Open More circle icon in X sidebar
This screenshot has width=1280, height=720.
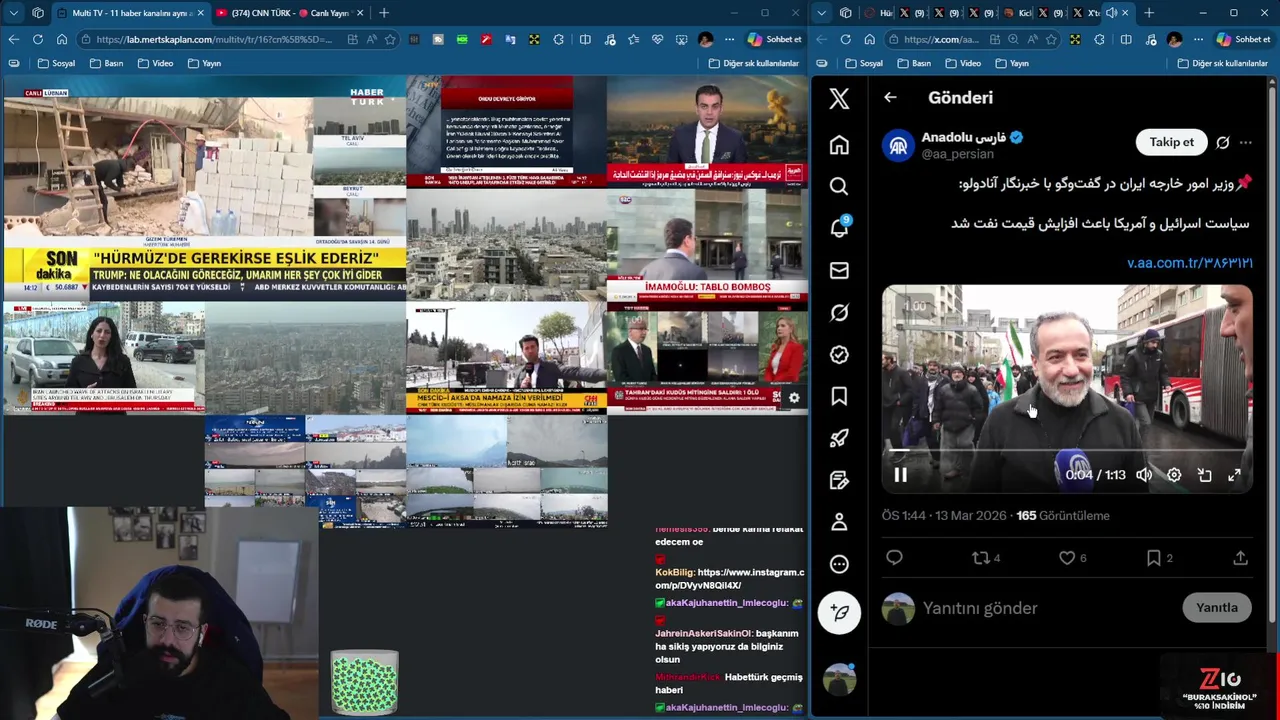tap(839, 564)
